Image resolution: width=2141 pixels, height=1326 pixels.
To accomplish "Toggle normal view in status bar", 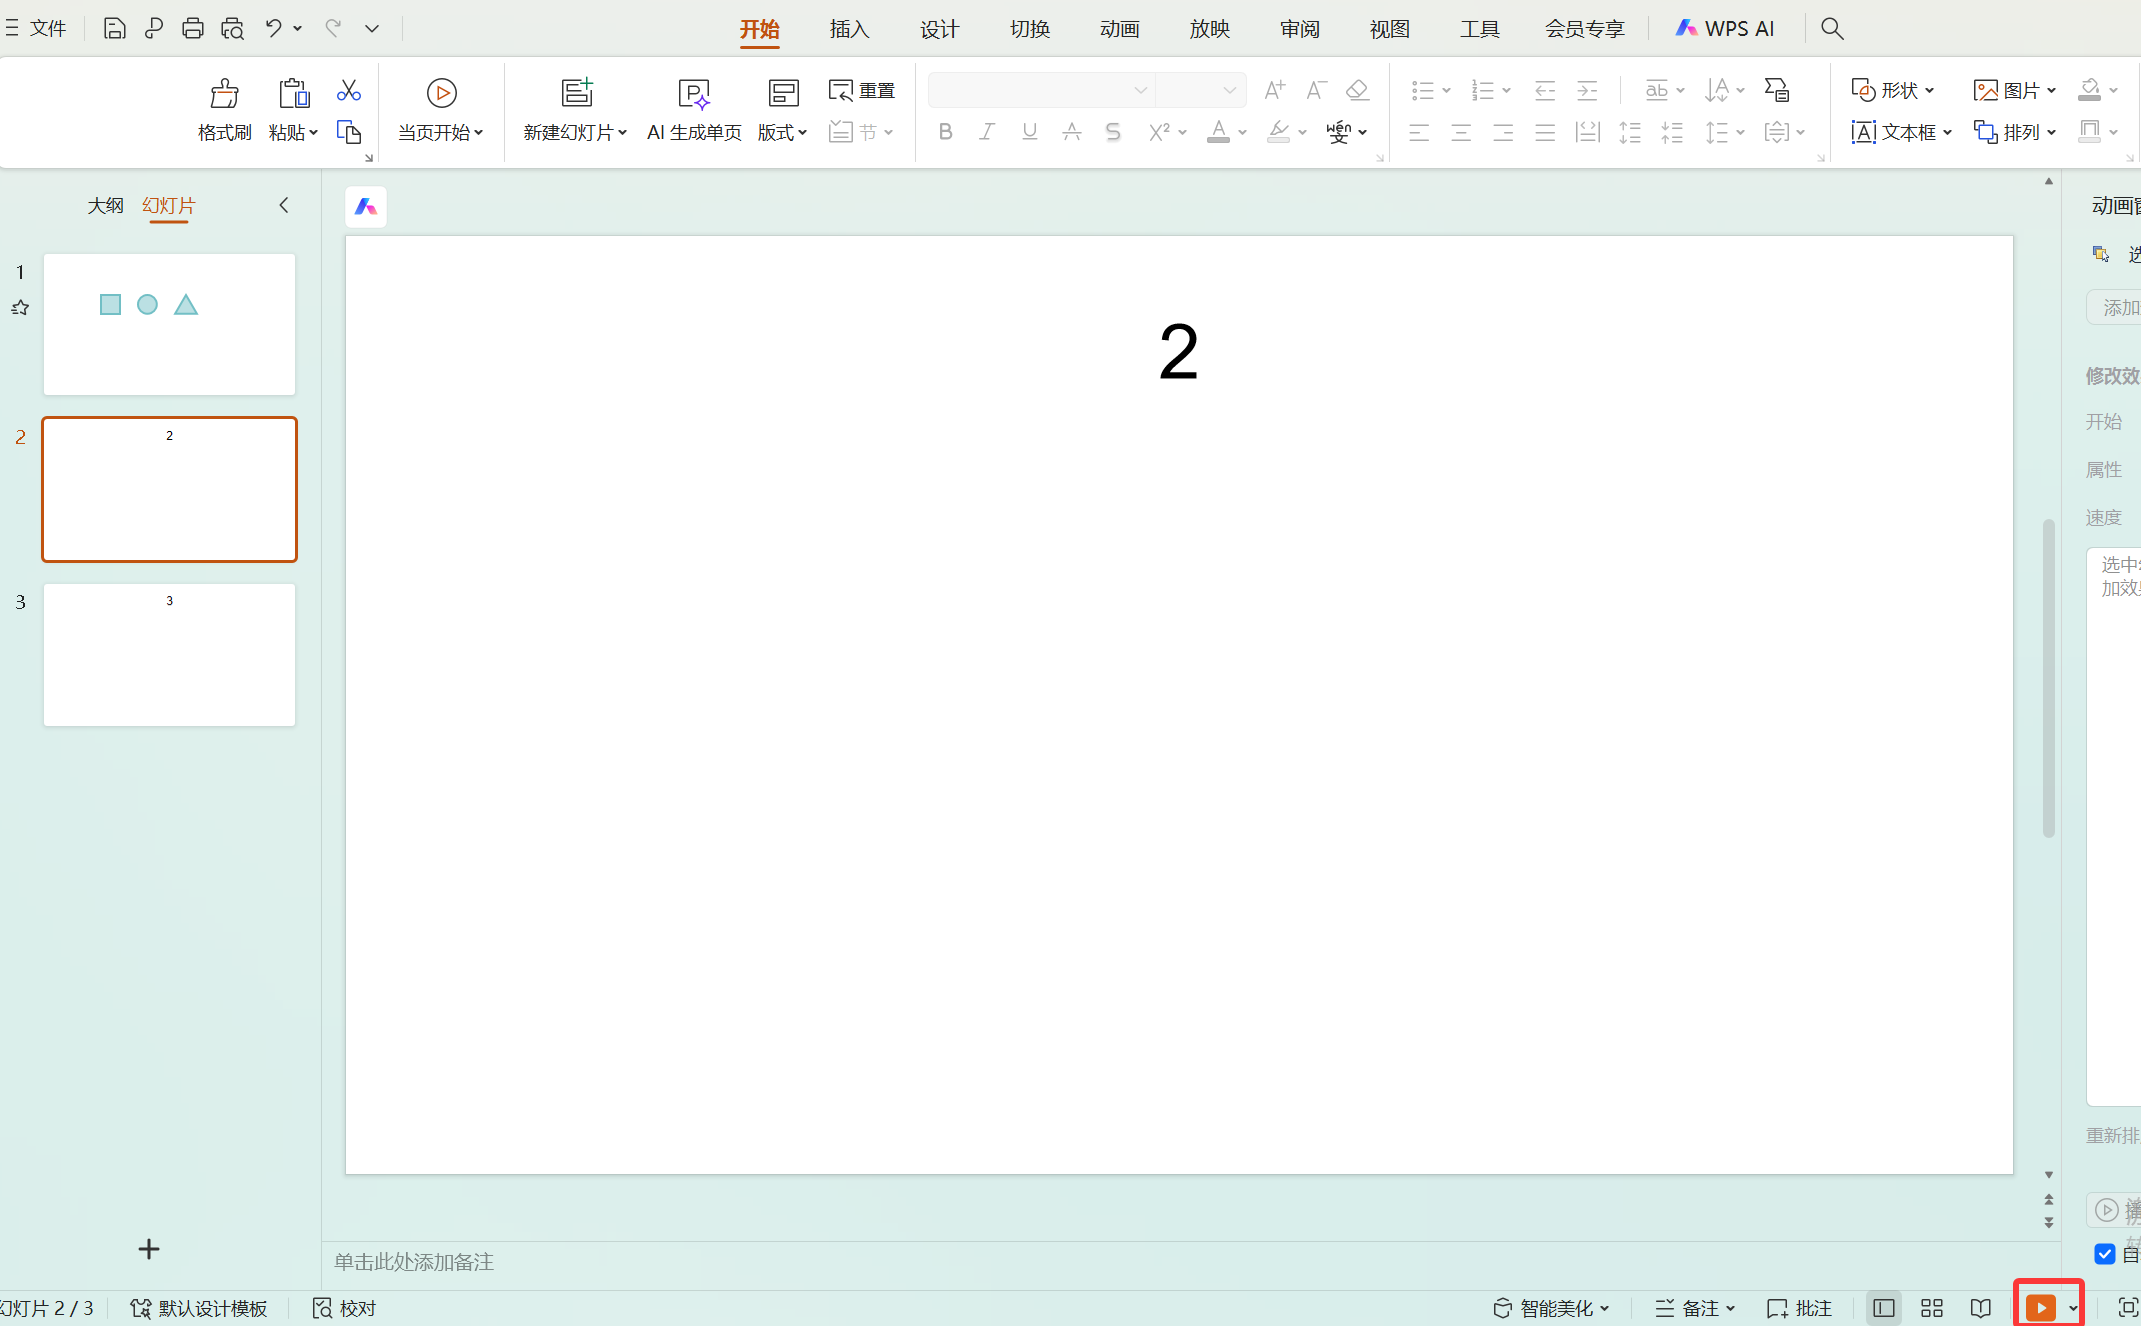I will tap(1883, 1308).
